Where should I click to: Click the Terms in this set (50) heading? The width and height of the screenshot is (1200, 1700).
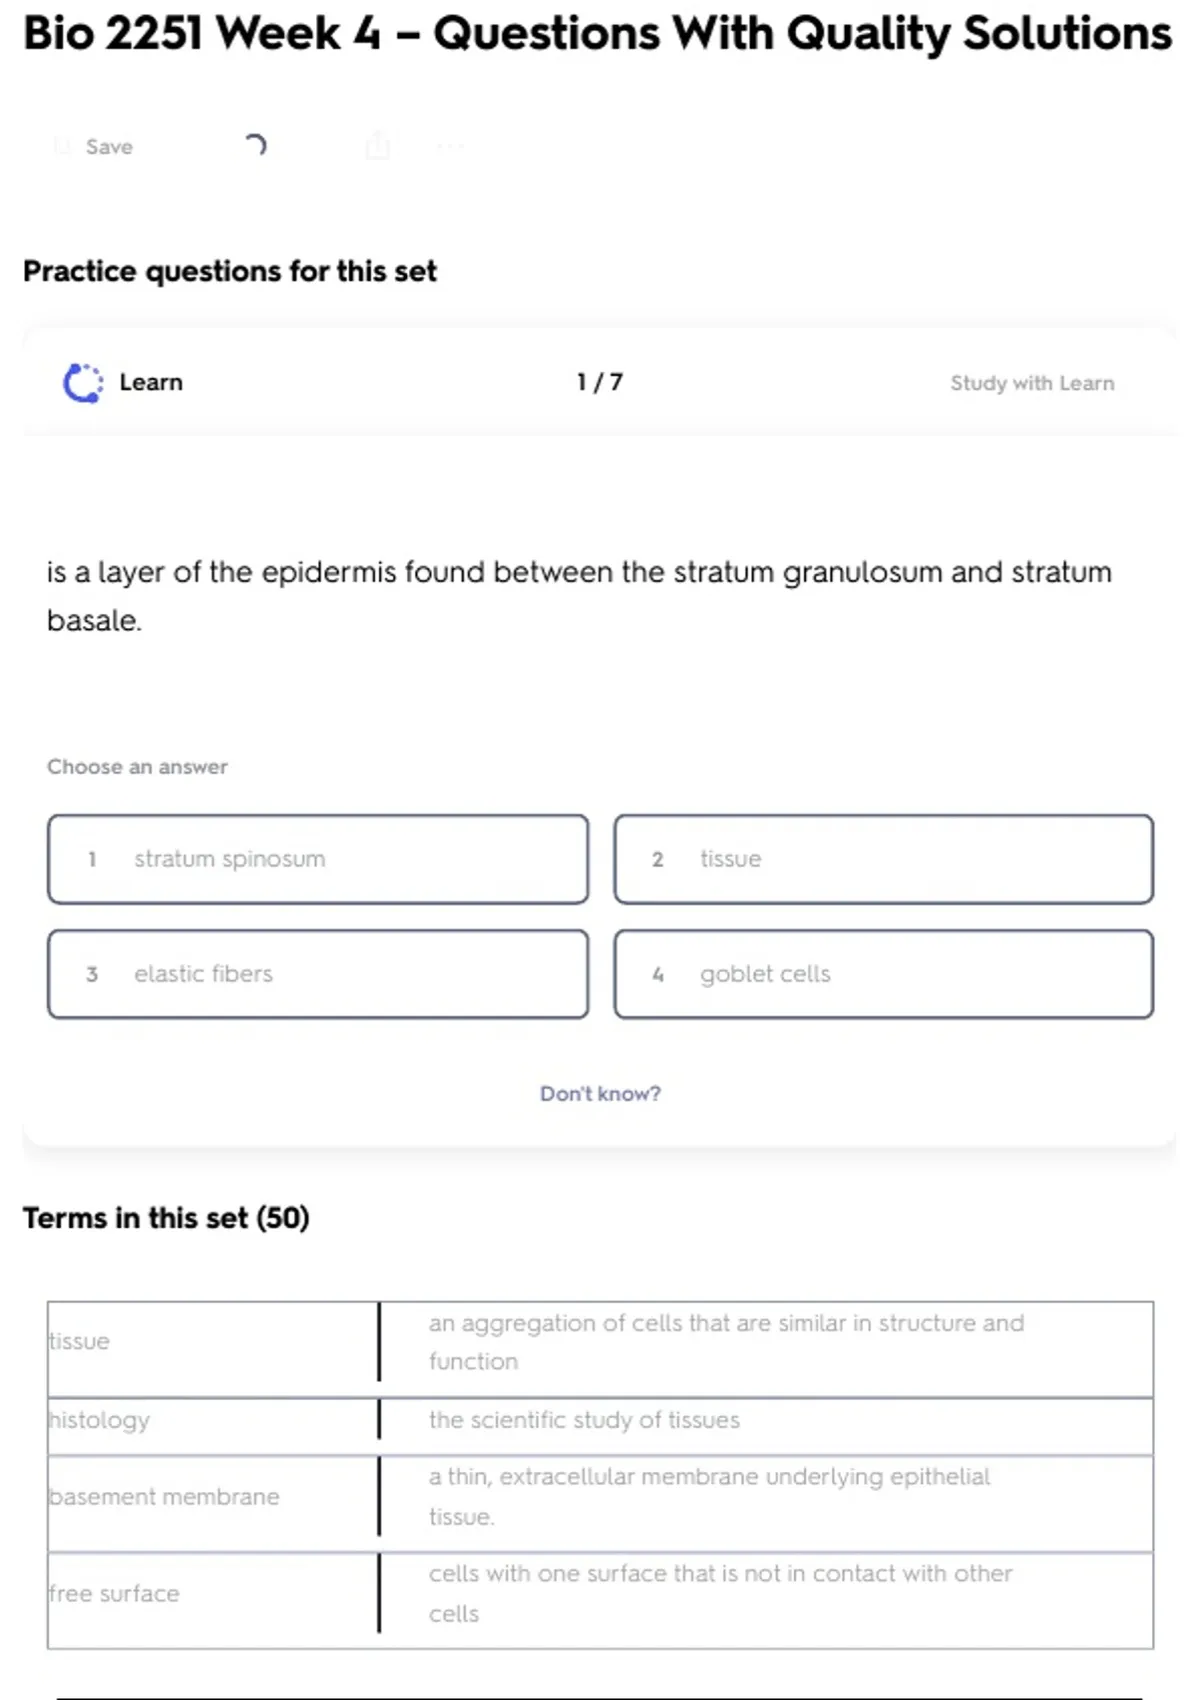pyautogui.click(x=166, y=1218)
